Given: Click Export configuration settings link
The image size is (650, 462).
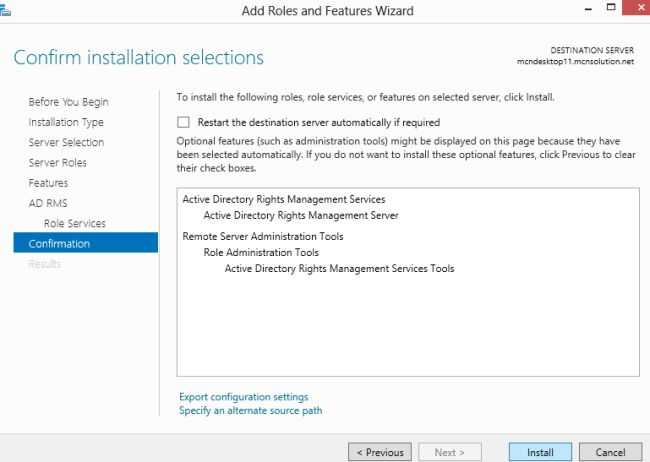Looking at the screenshot, I should coord(243,397).
